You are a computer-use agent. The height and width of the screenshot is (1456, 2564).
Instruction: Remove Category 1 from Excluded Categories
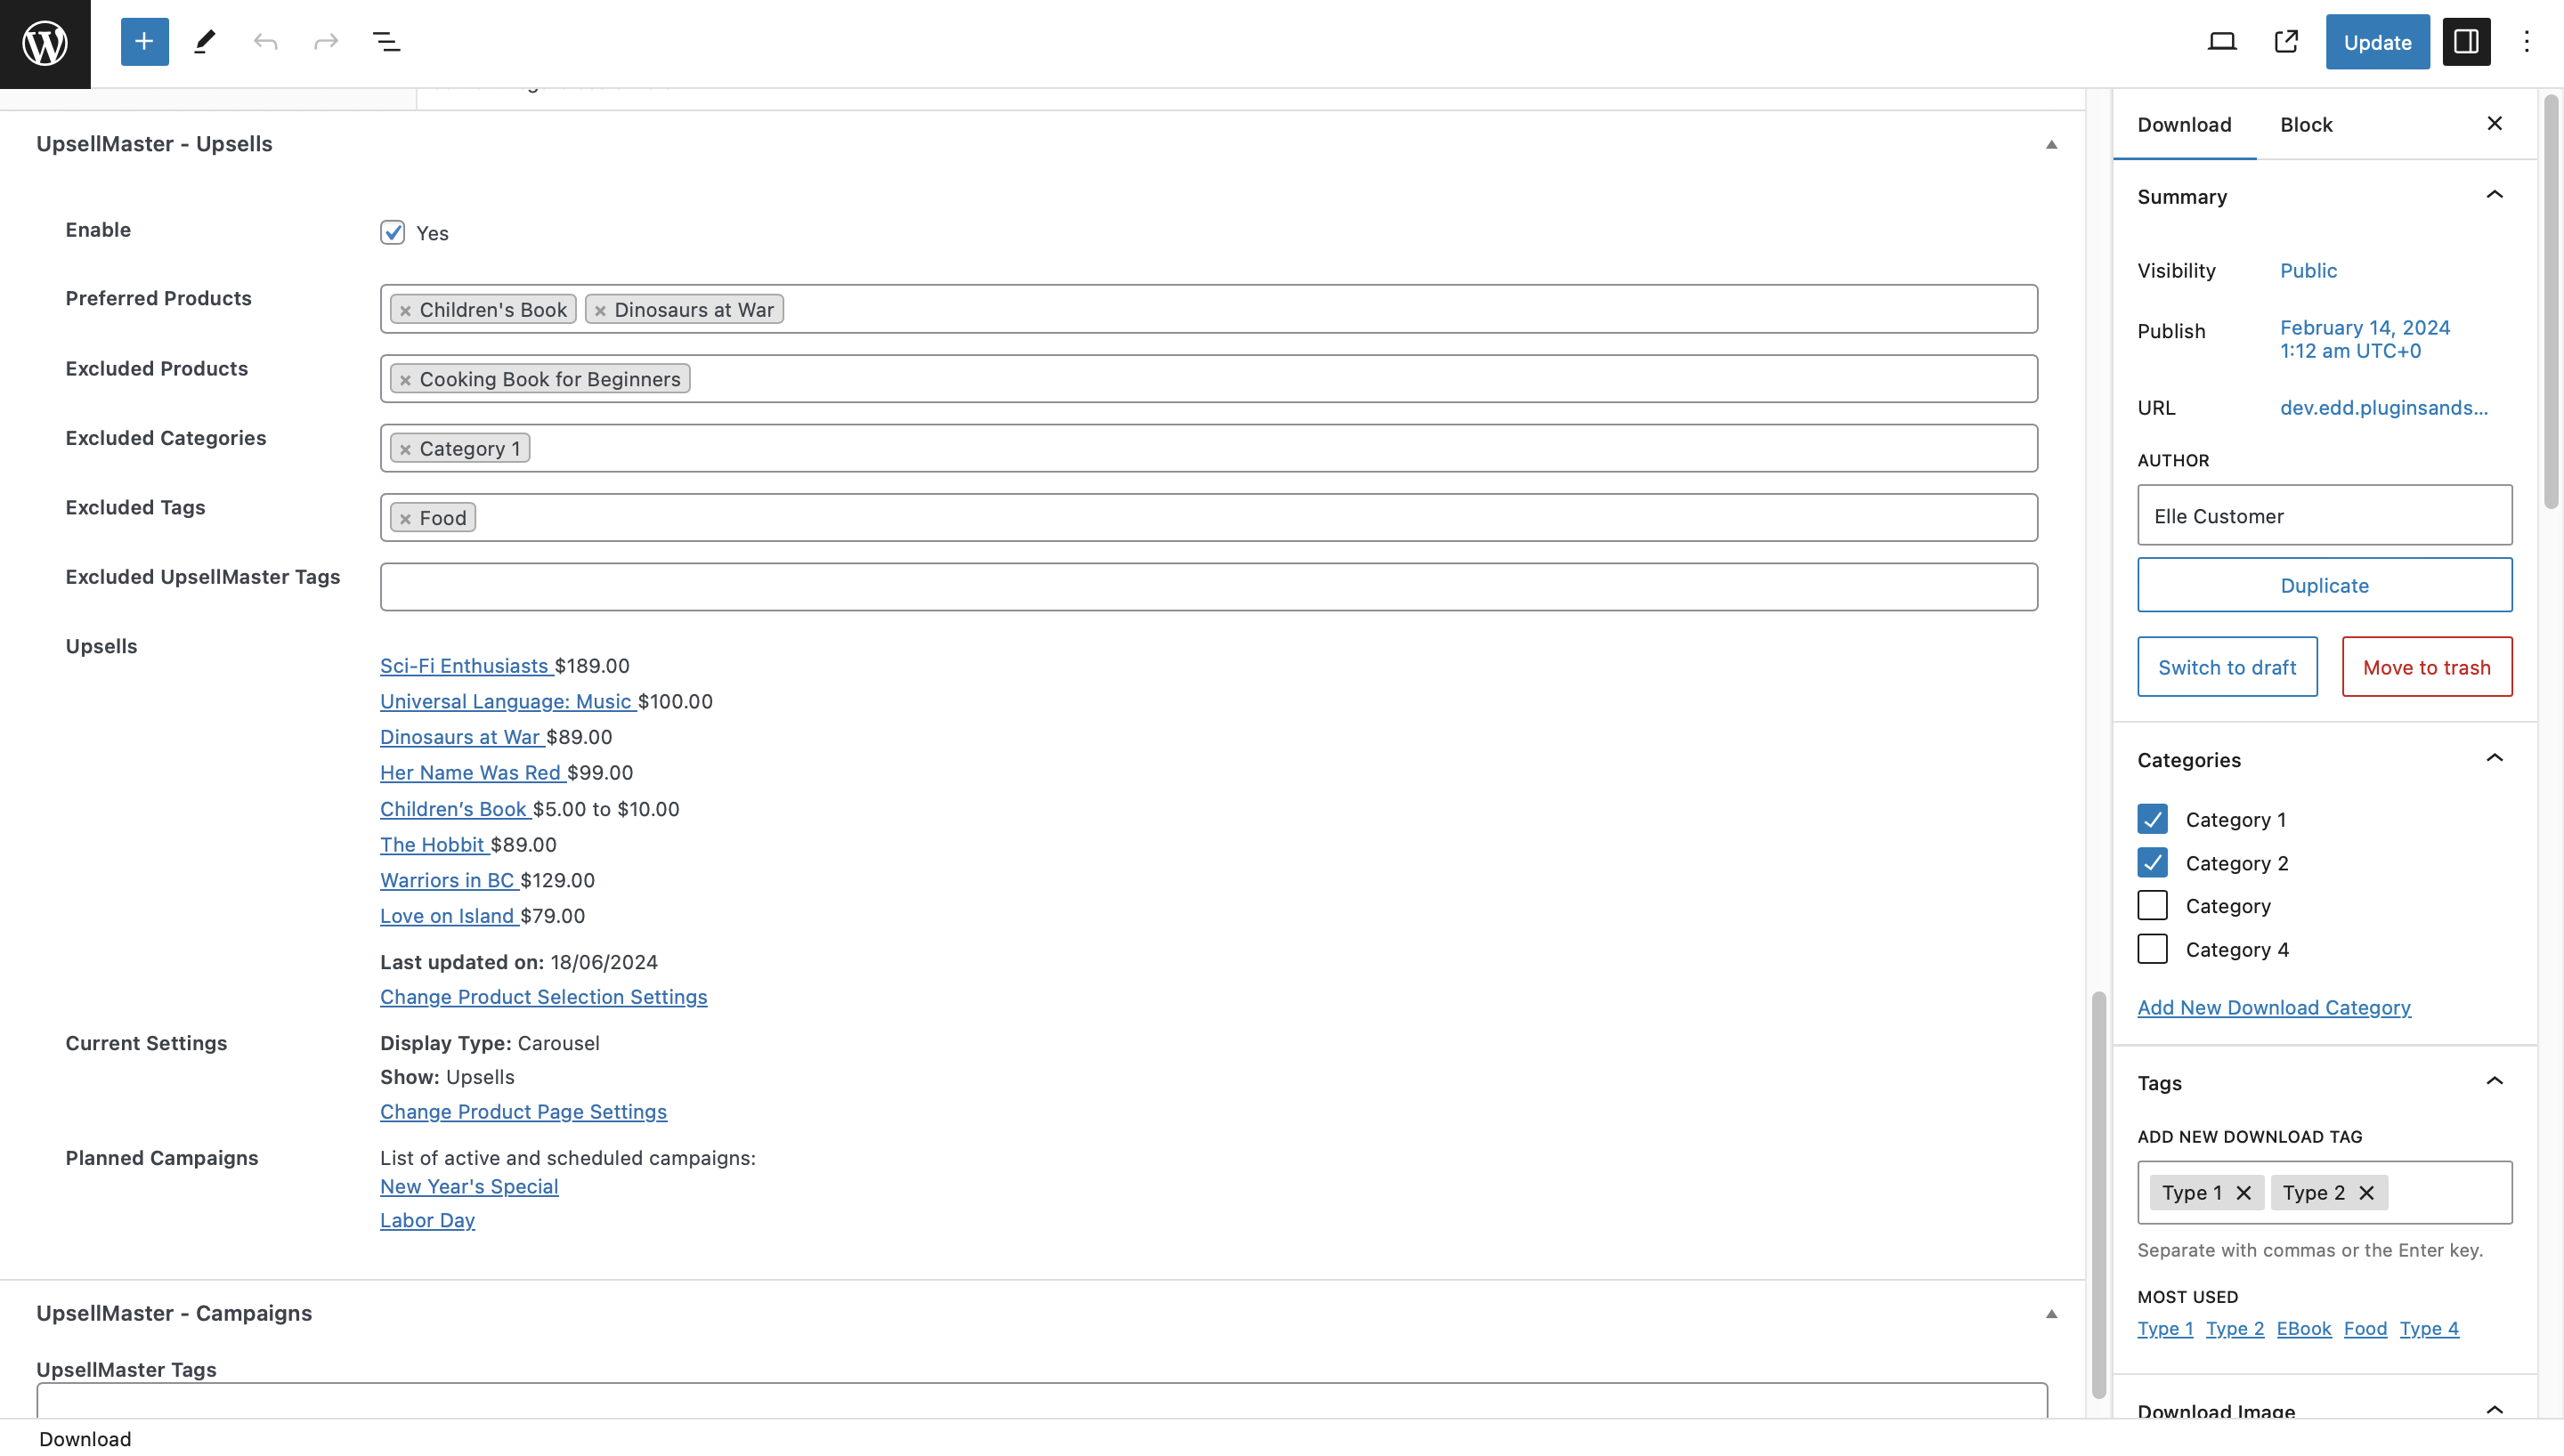(405, 450)
